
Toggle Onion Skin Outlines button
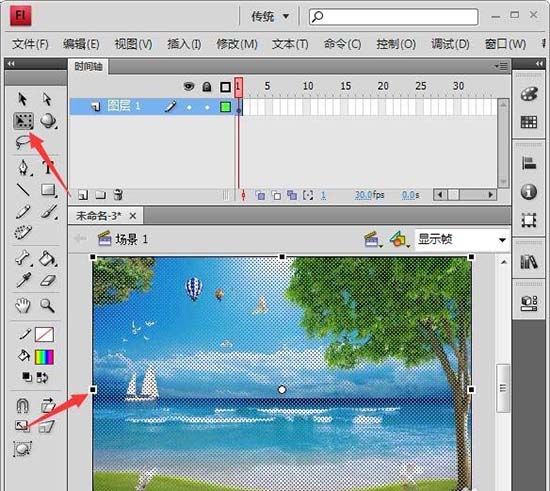pyautogui.click(x=276, y=195)
